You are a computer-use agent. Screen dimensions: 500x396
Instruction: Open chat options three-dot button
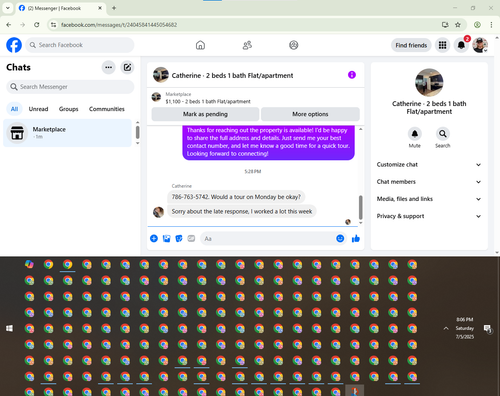(x=108, y=67)
